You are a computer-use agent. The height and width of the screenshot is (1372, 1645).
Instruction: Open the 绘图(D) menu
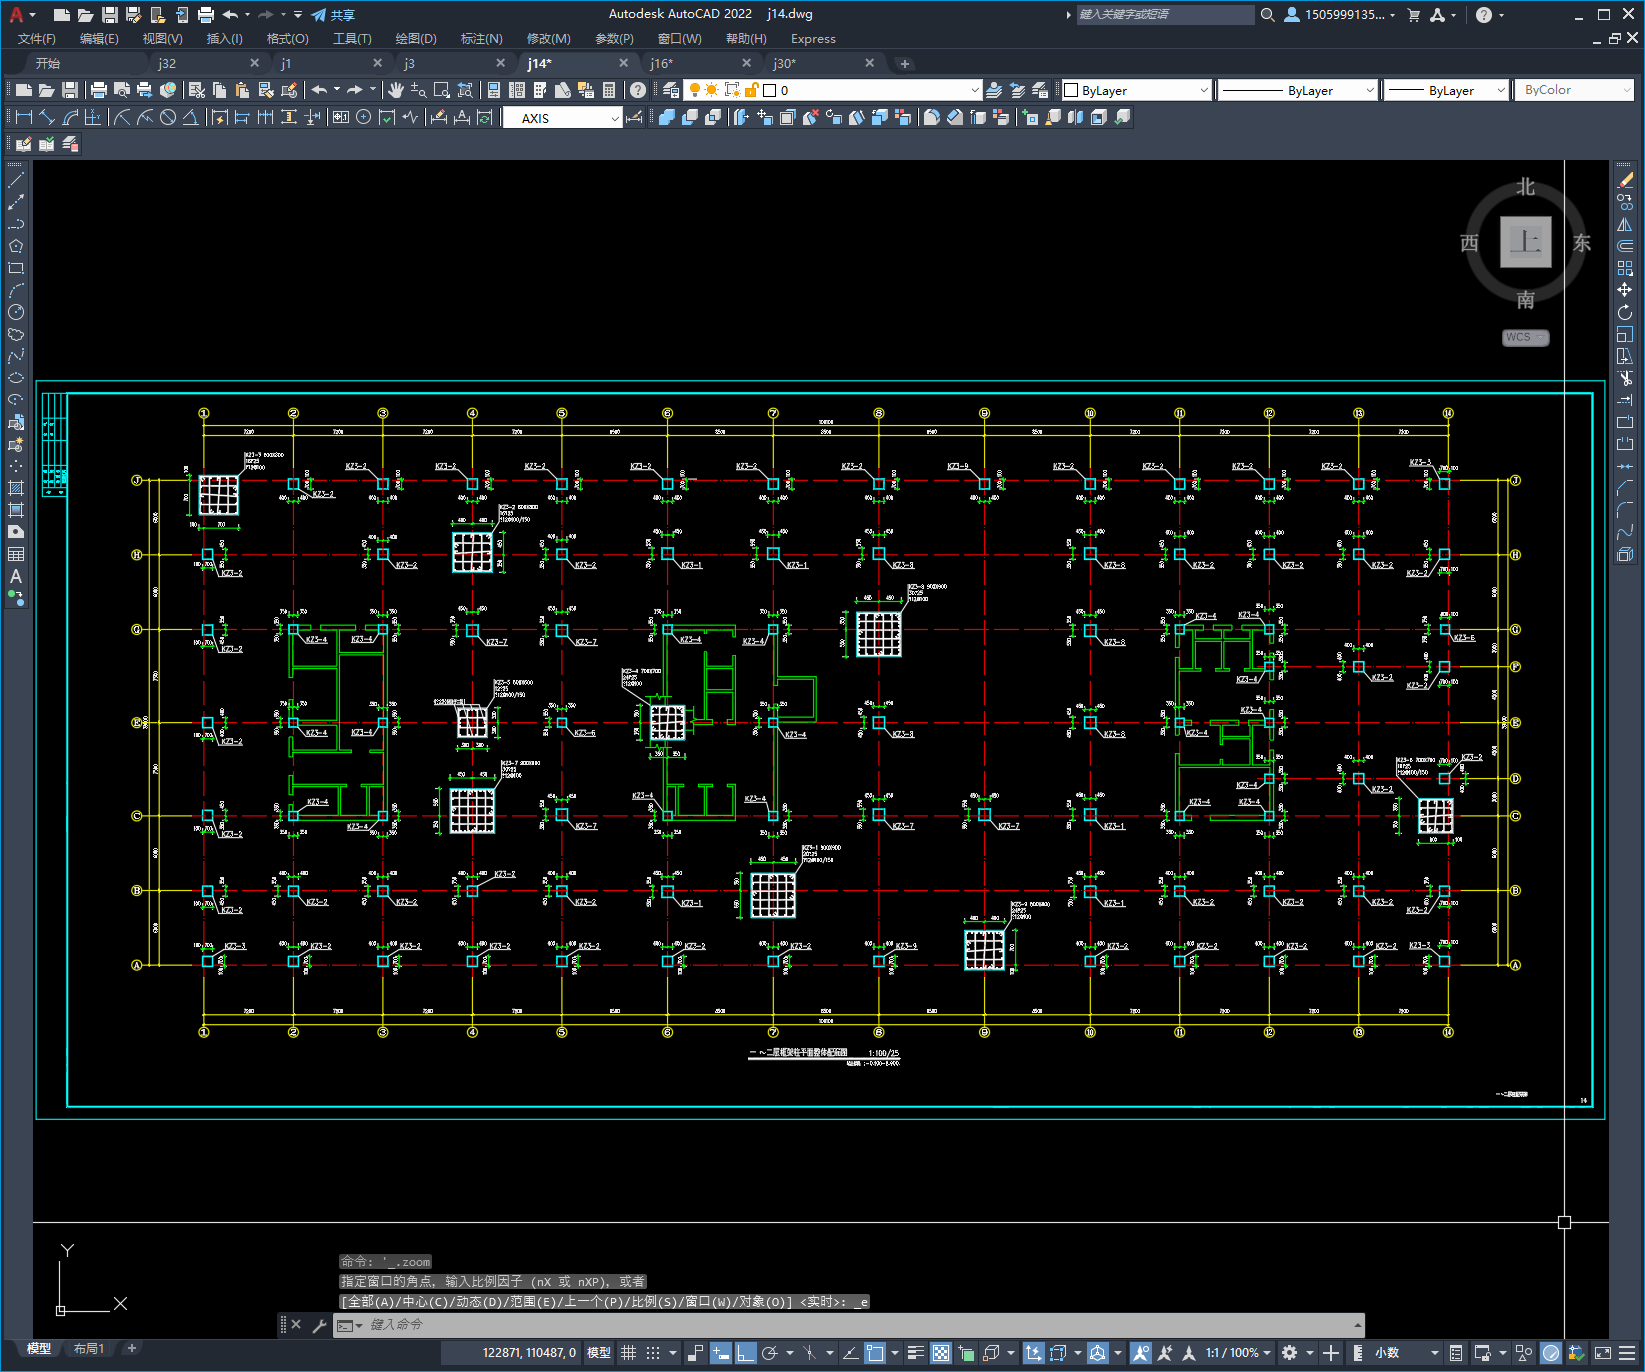[x=416, y=39]
